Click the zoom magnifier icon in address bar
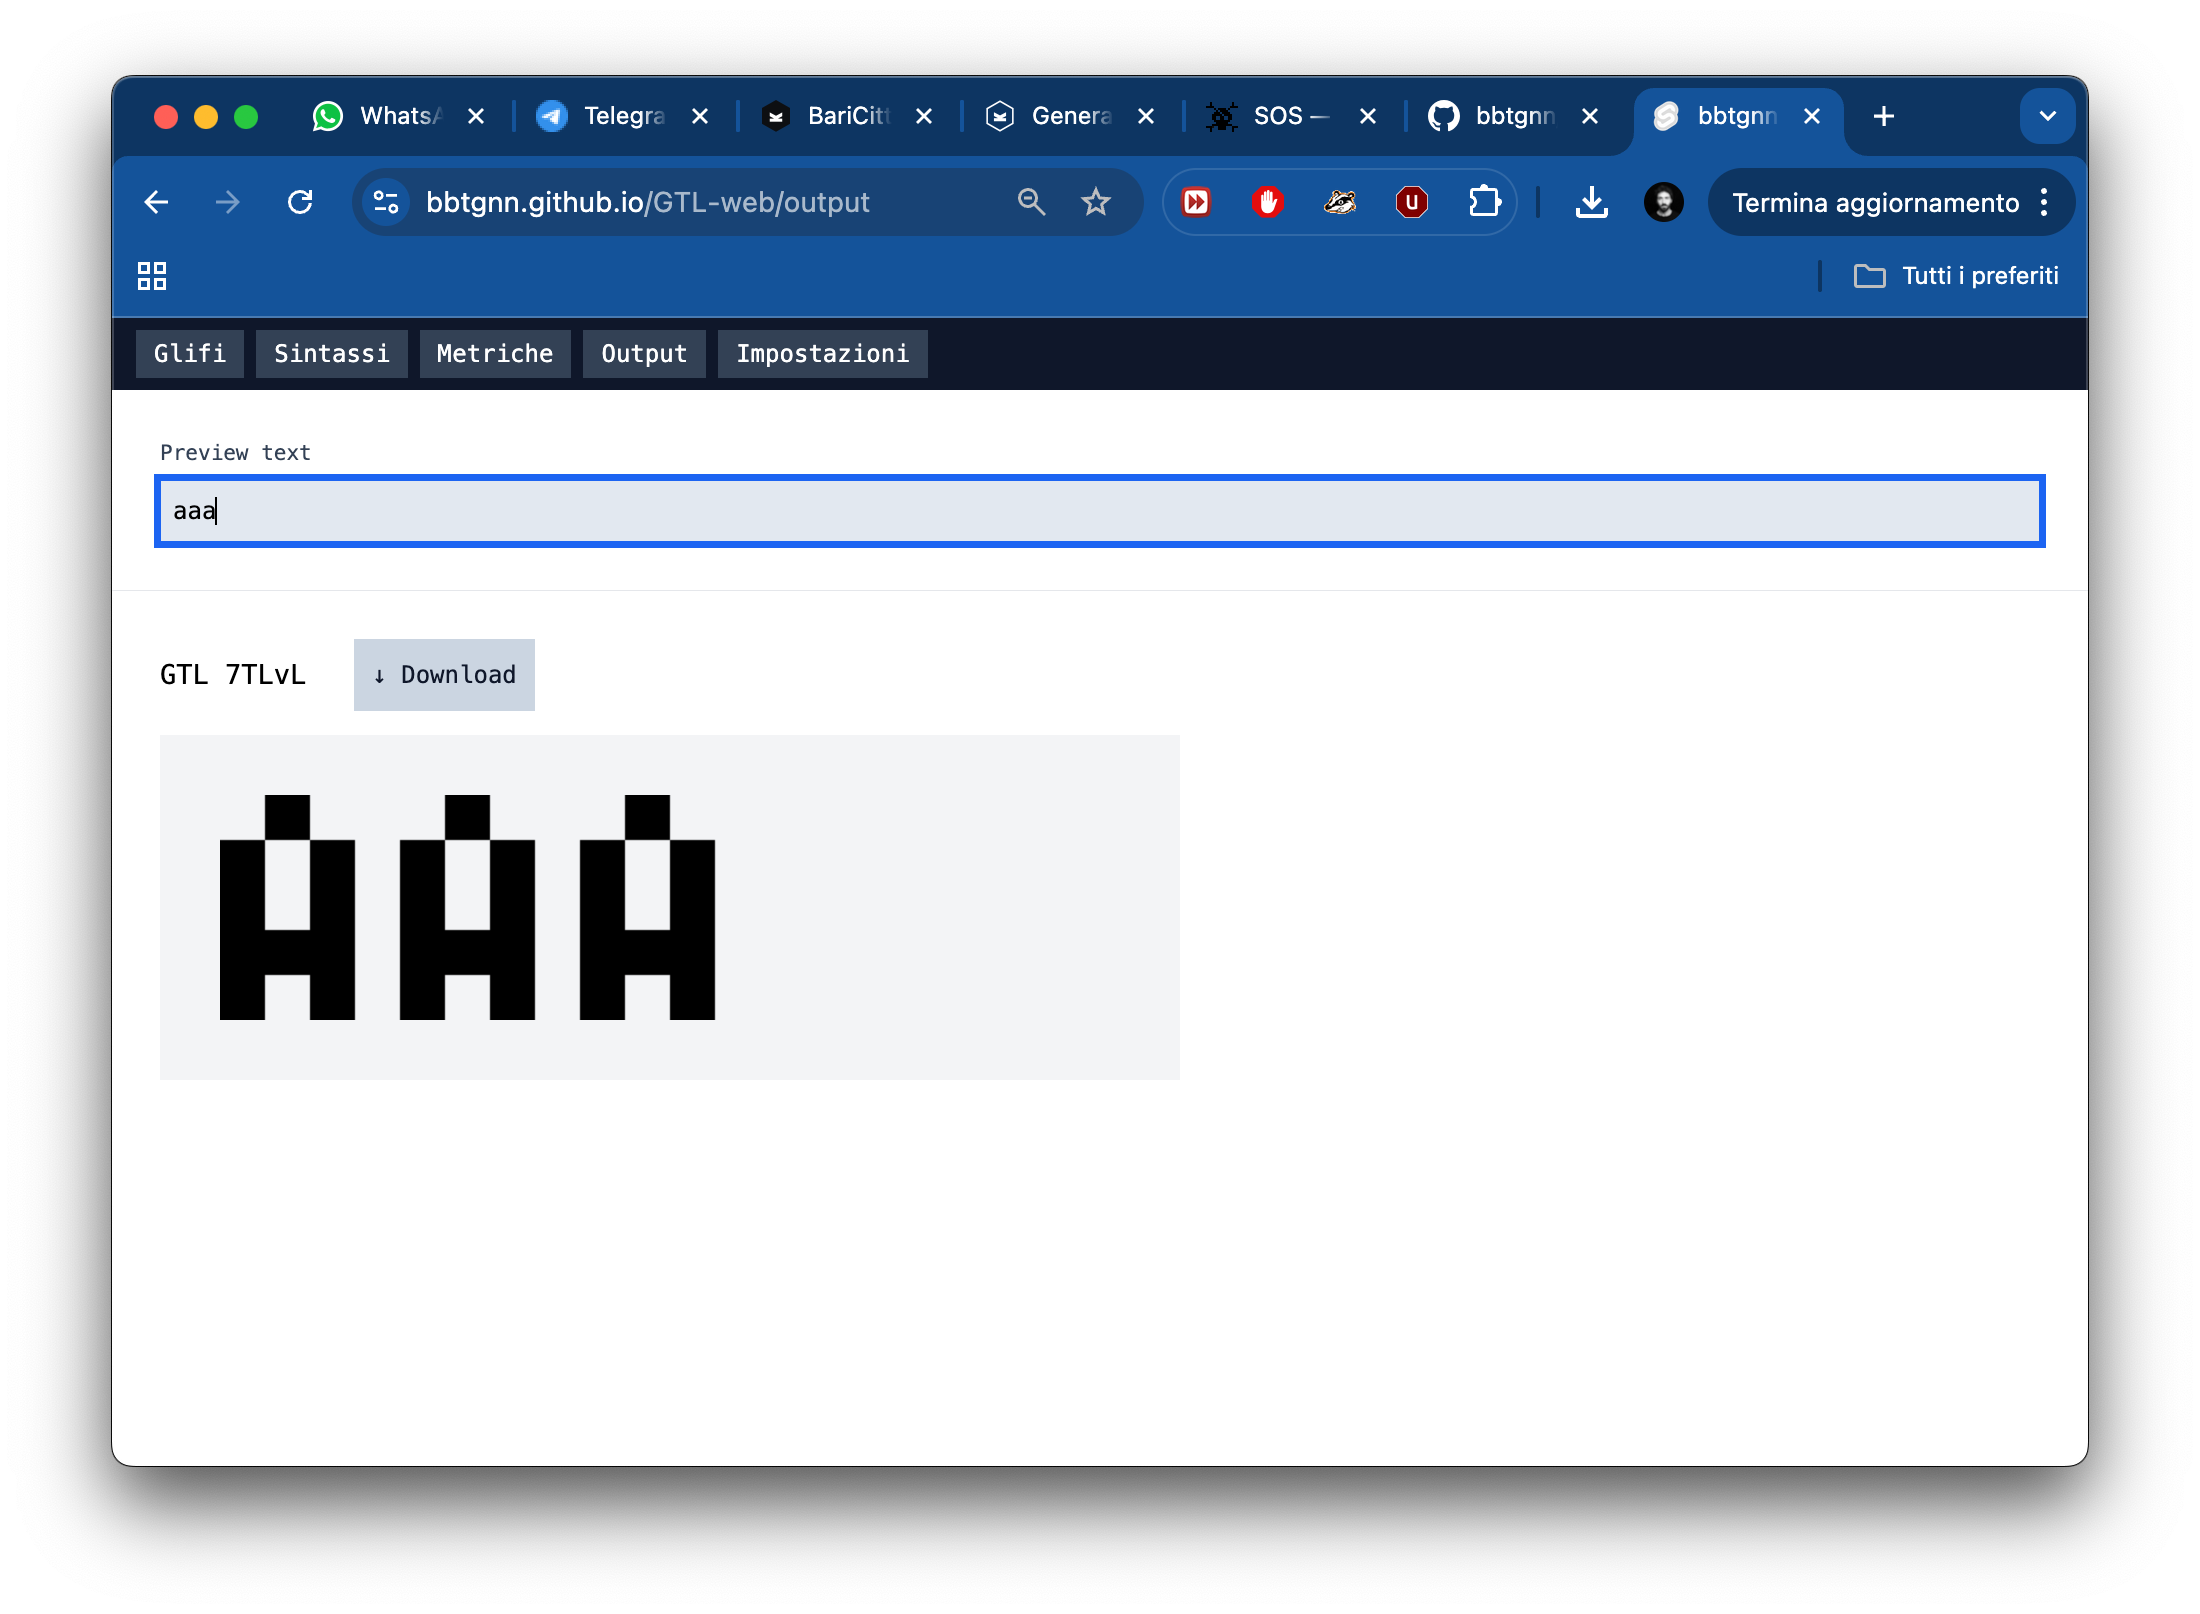This screenshot has width=2200, height=1614. pos(1031,203)
